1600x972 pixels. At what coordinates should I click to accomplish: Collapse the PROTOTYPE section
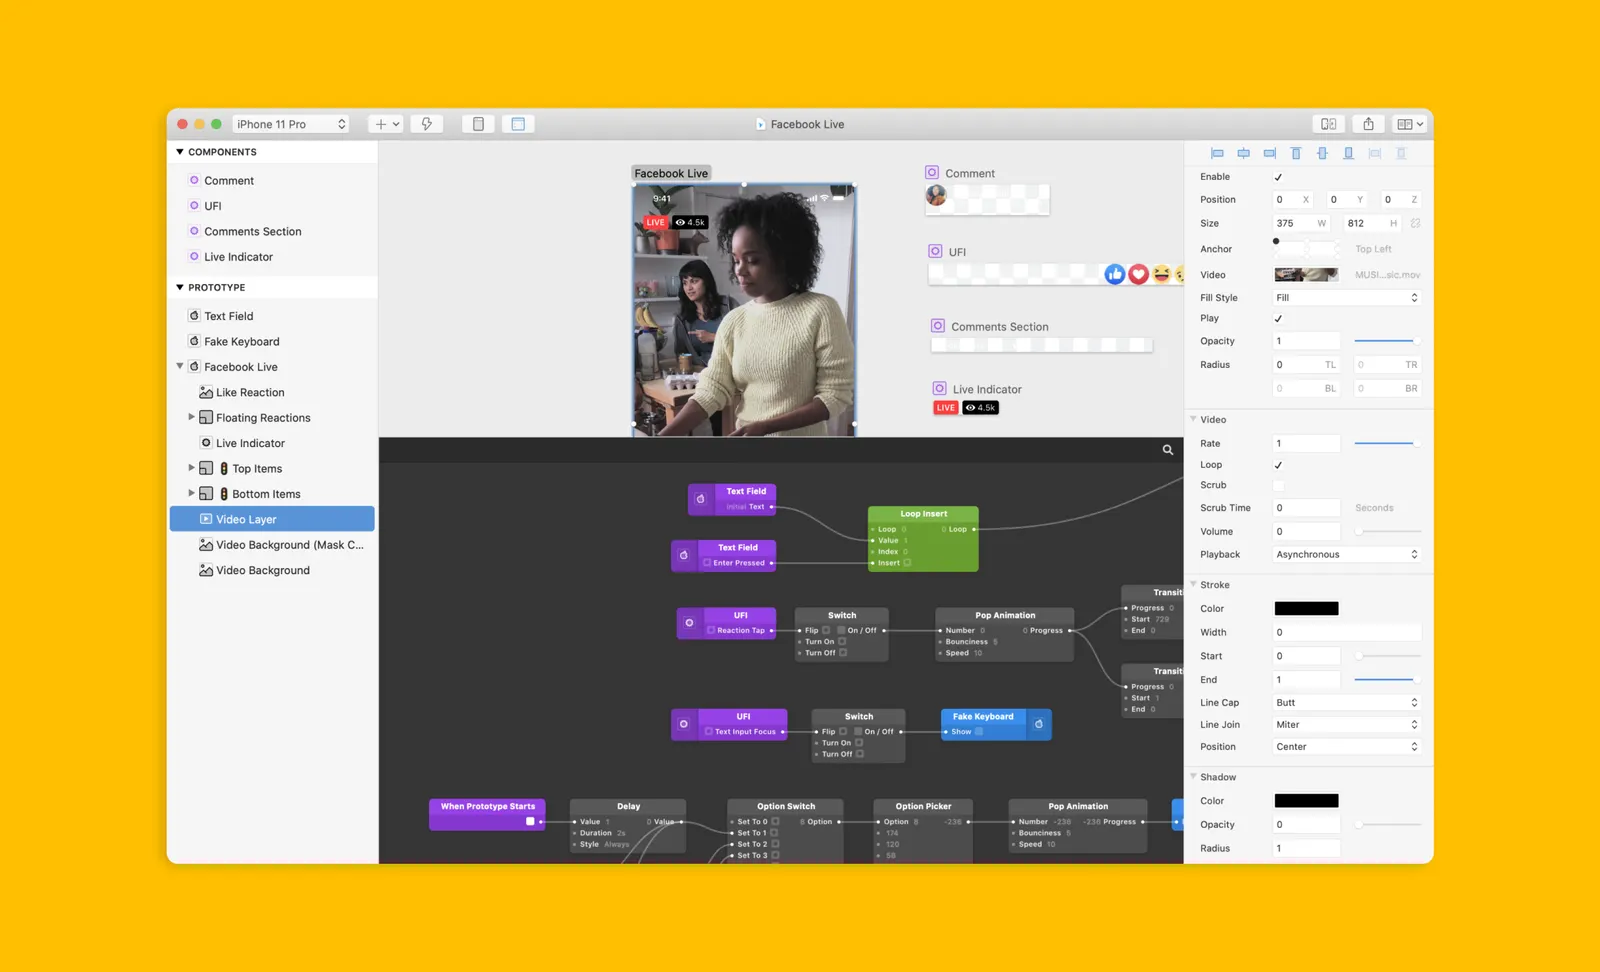click(180, 287)
